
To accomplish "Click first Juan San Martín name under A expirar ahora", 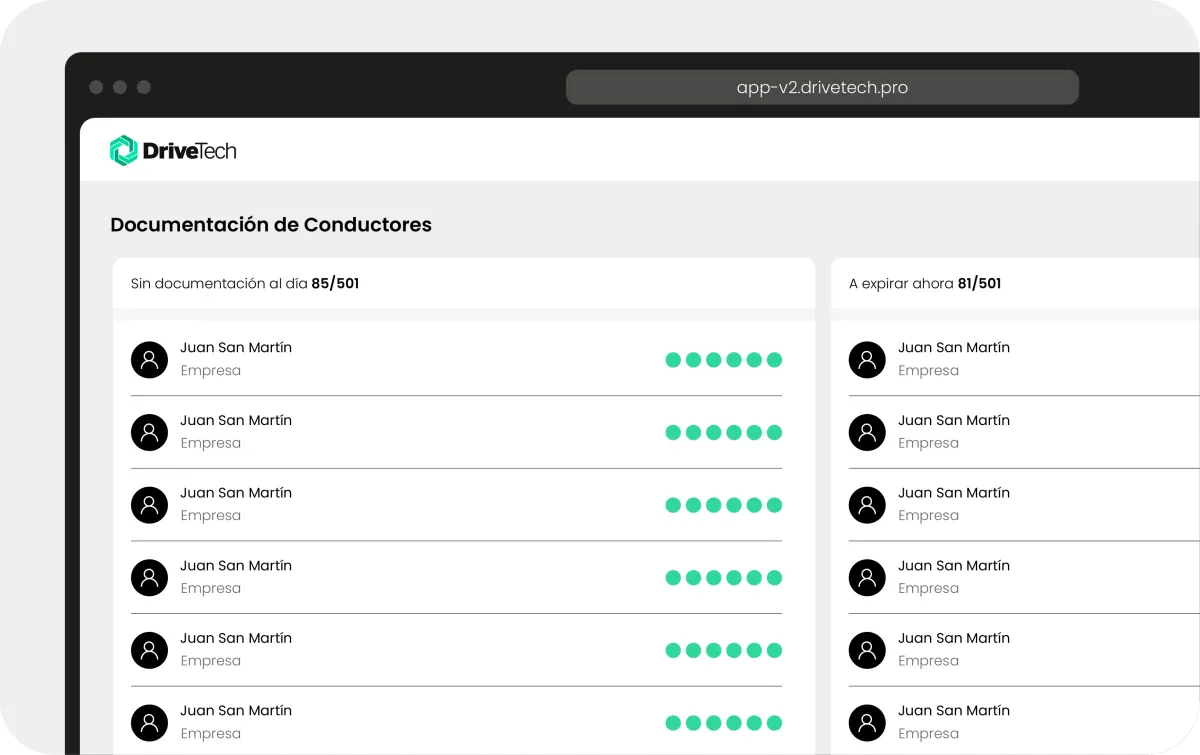I will tap(954, 348).
